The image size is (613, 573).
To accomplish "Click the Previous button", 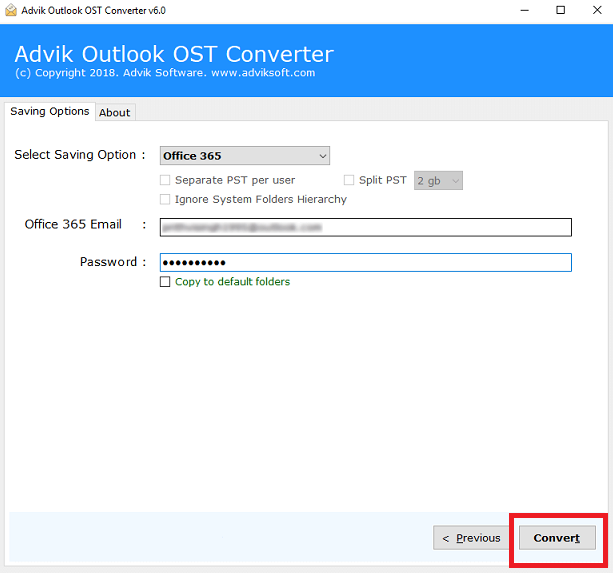I will [x=471, y=538].
